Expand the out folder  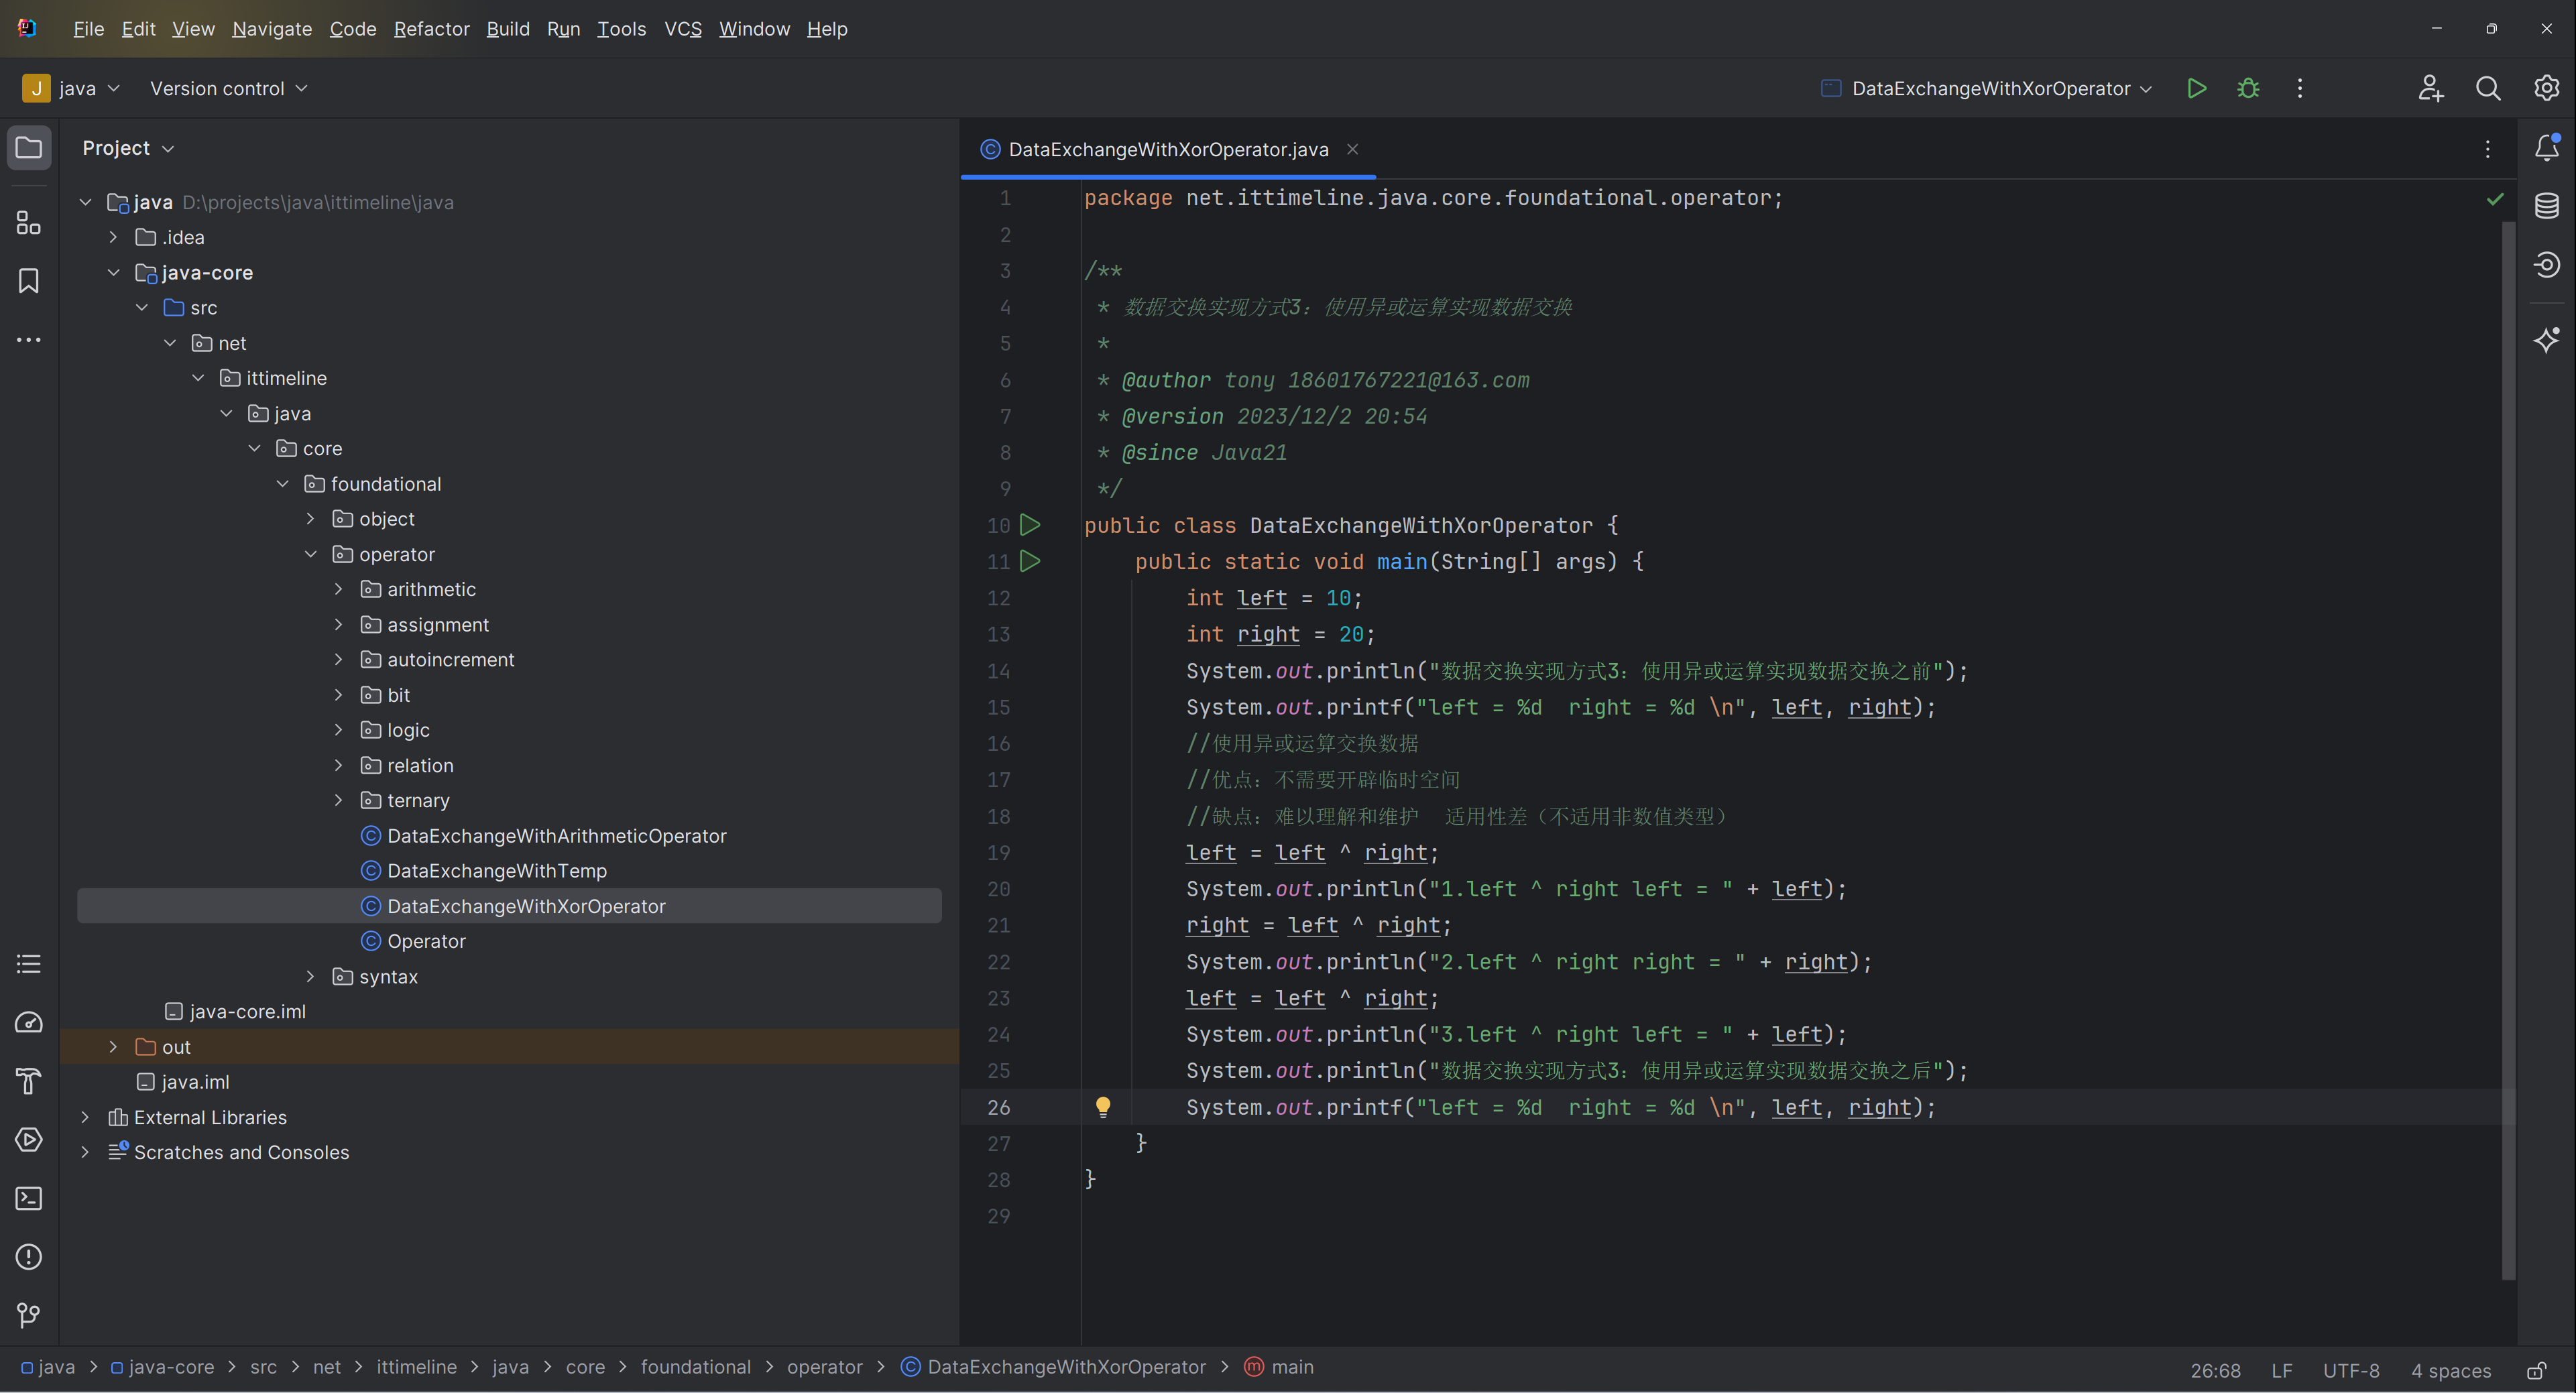(113, 1047)
